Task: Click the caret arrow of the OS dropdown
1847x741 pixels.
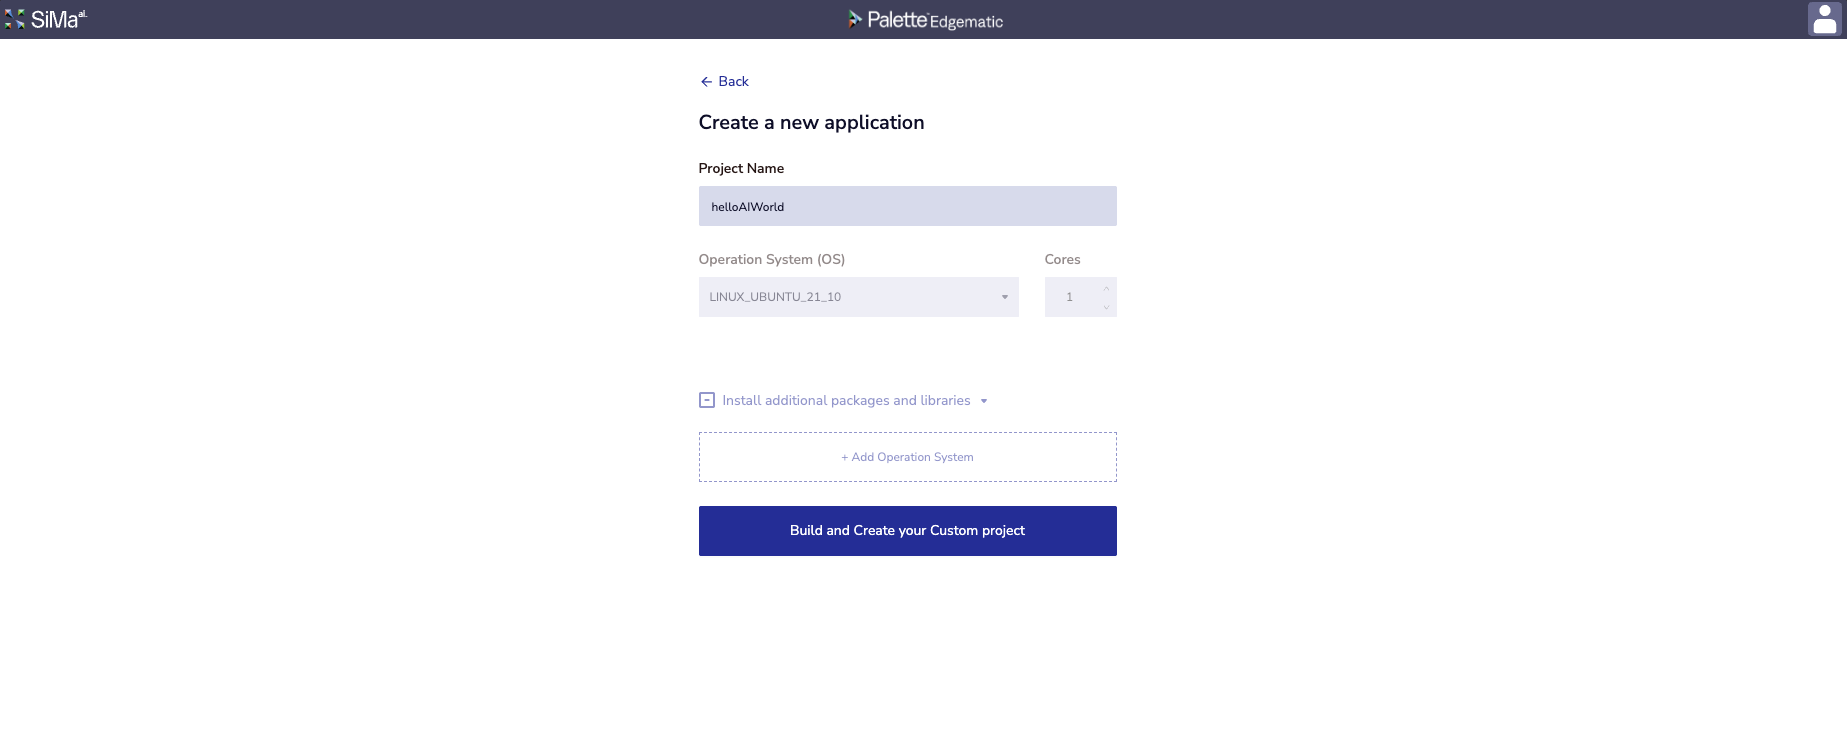Action: click(1005, 297)
